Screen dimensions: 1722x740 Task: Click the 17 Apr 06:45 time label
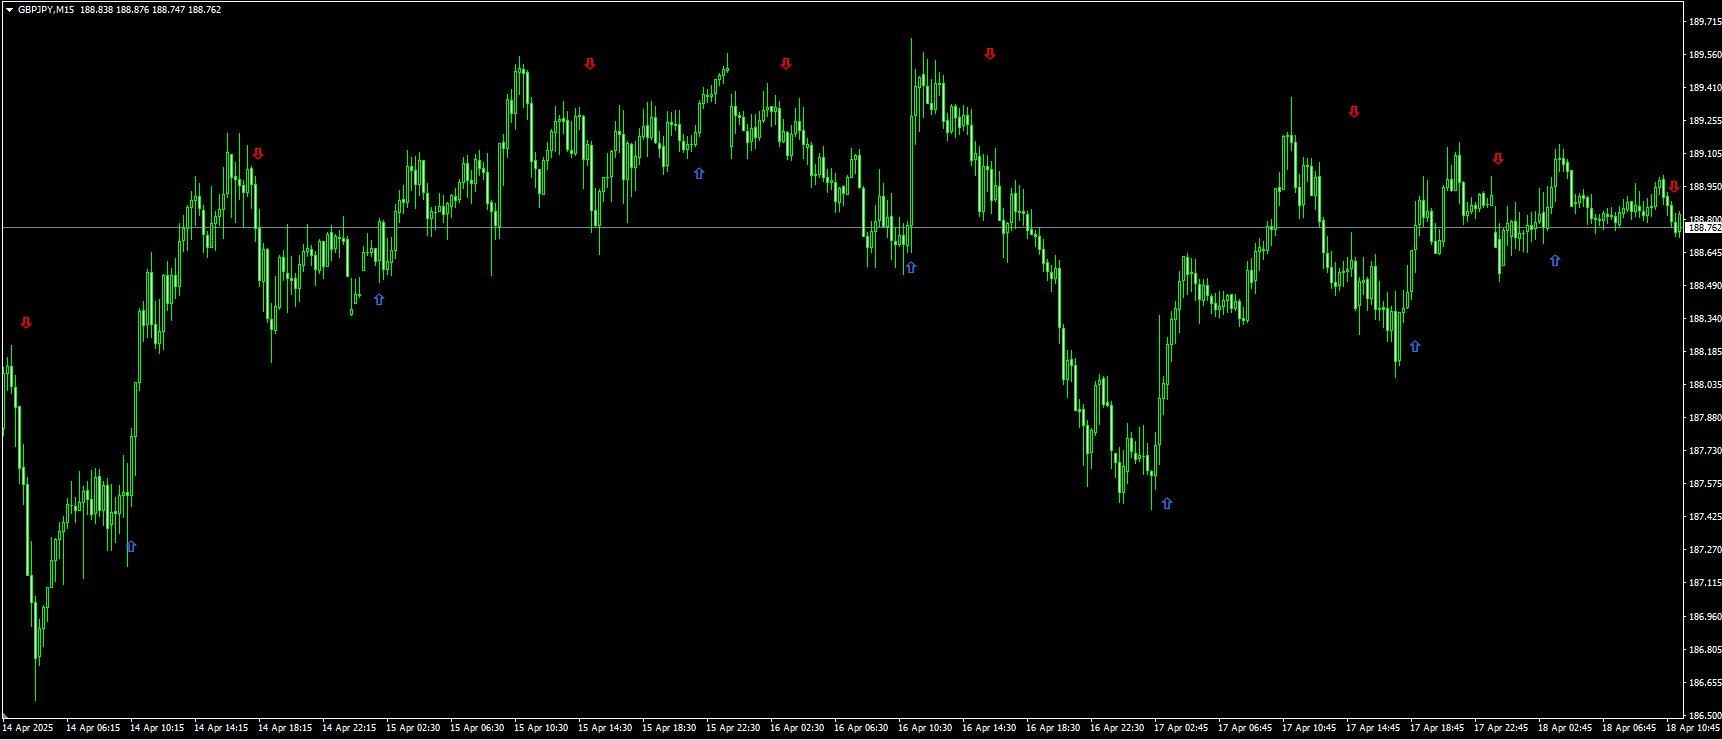click(x=1245, y=728)
